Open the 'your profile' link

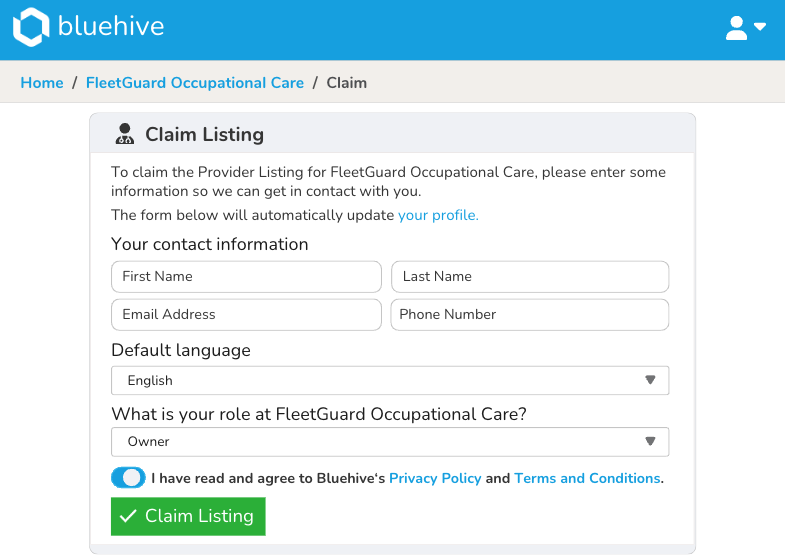click(438, 215)
